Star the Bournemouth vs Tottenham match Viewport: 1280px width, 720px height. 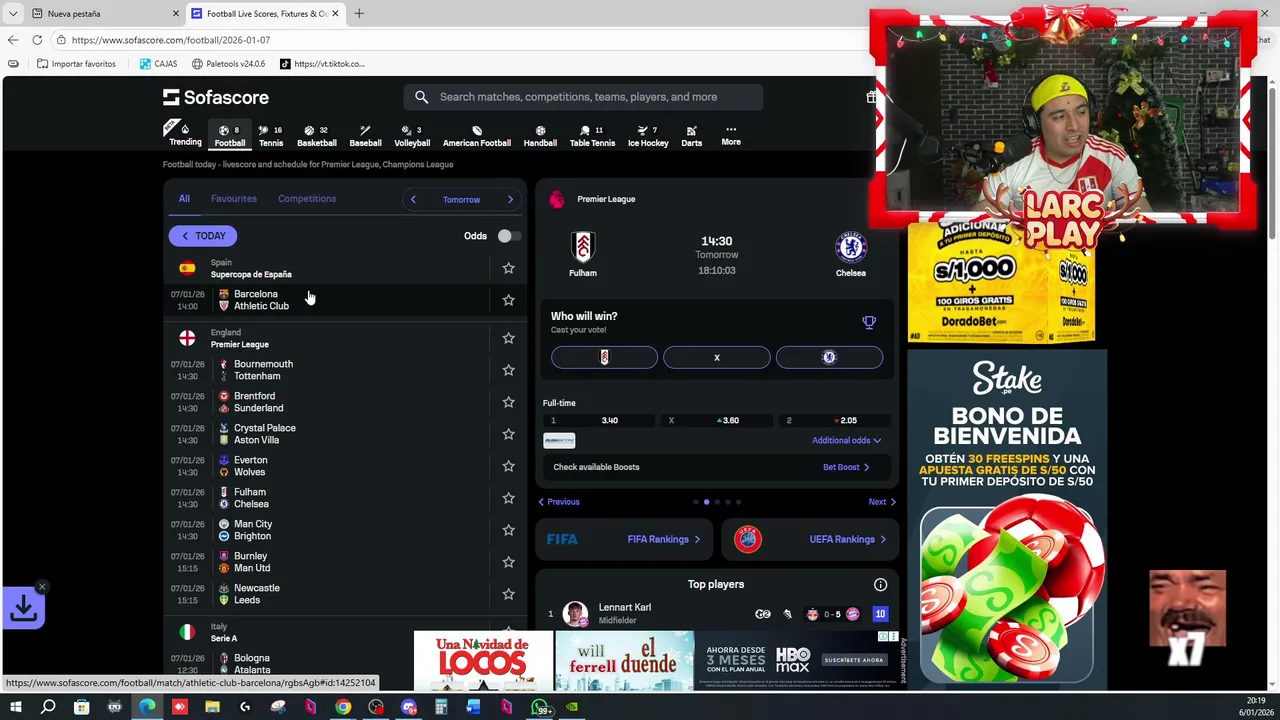click(508, 370)
